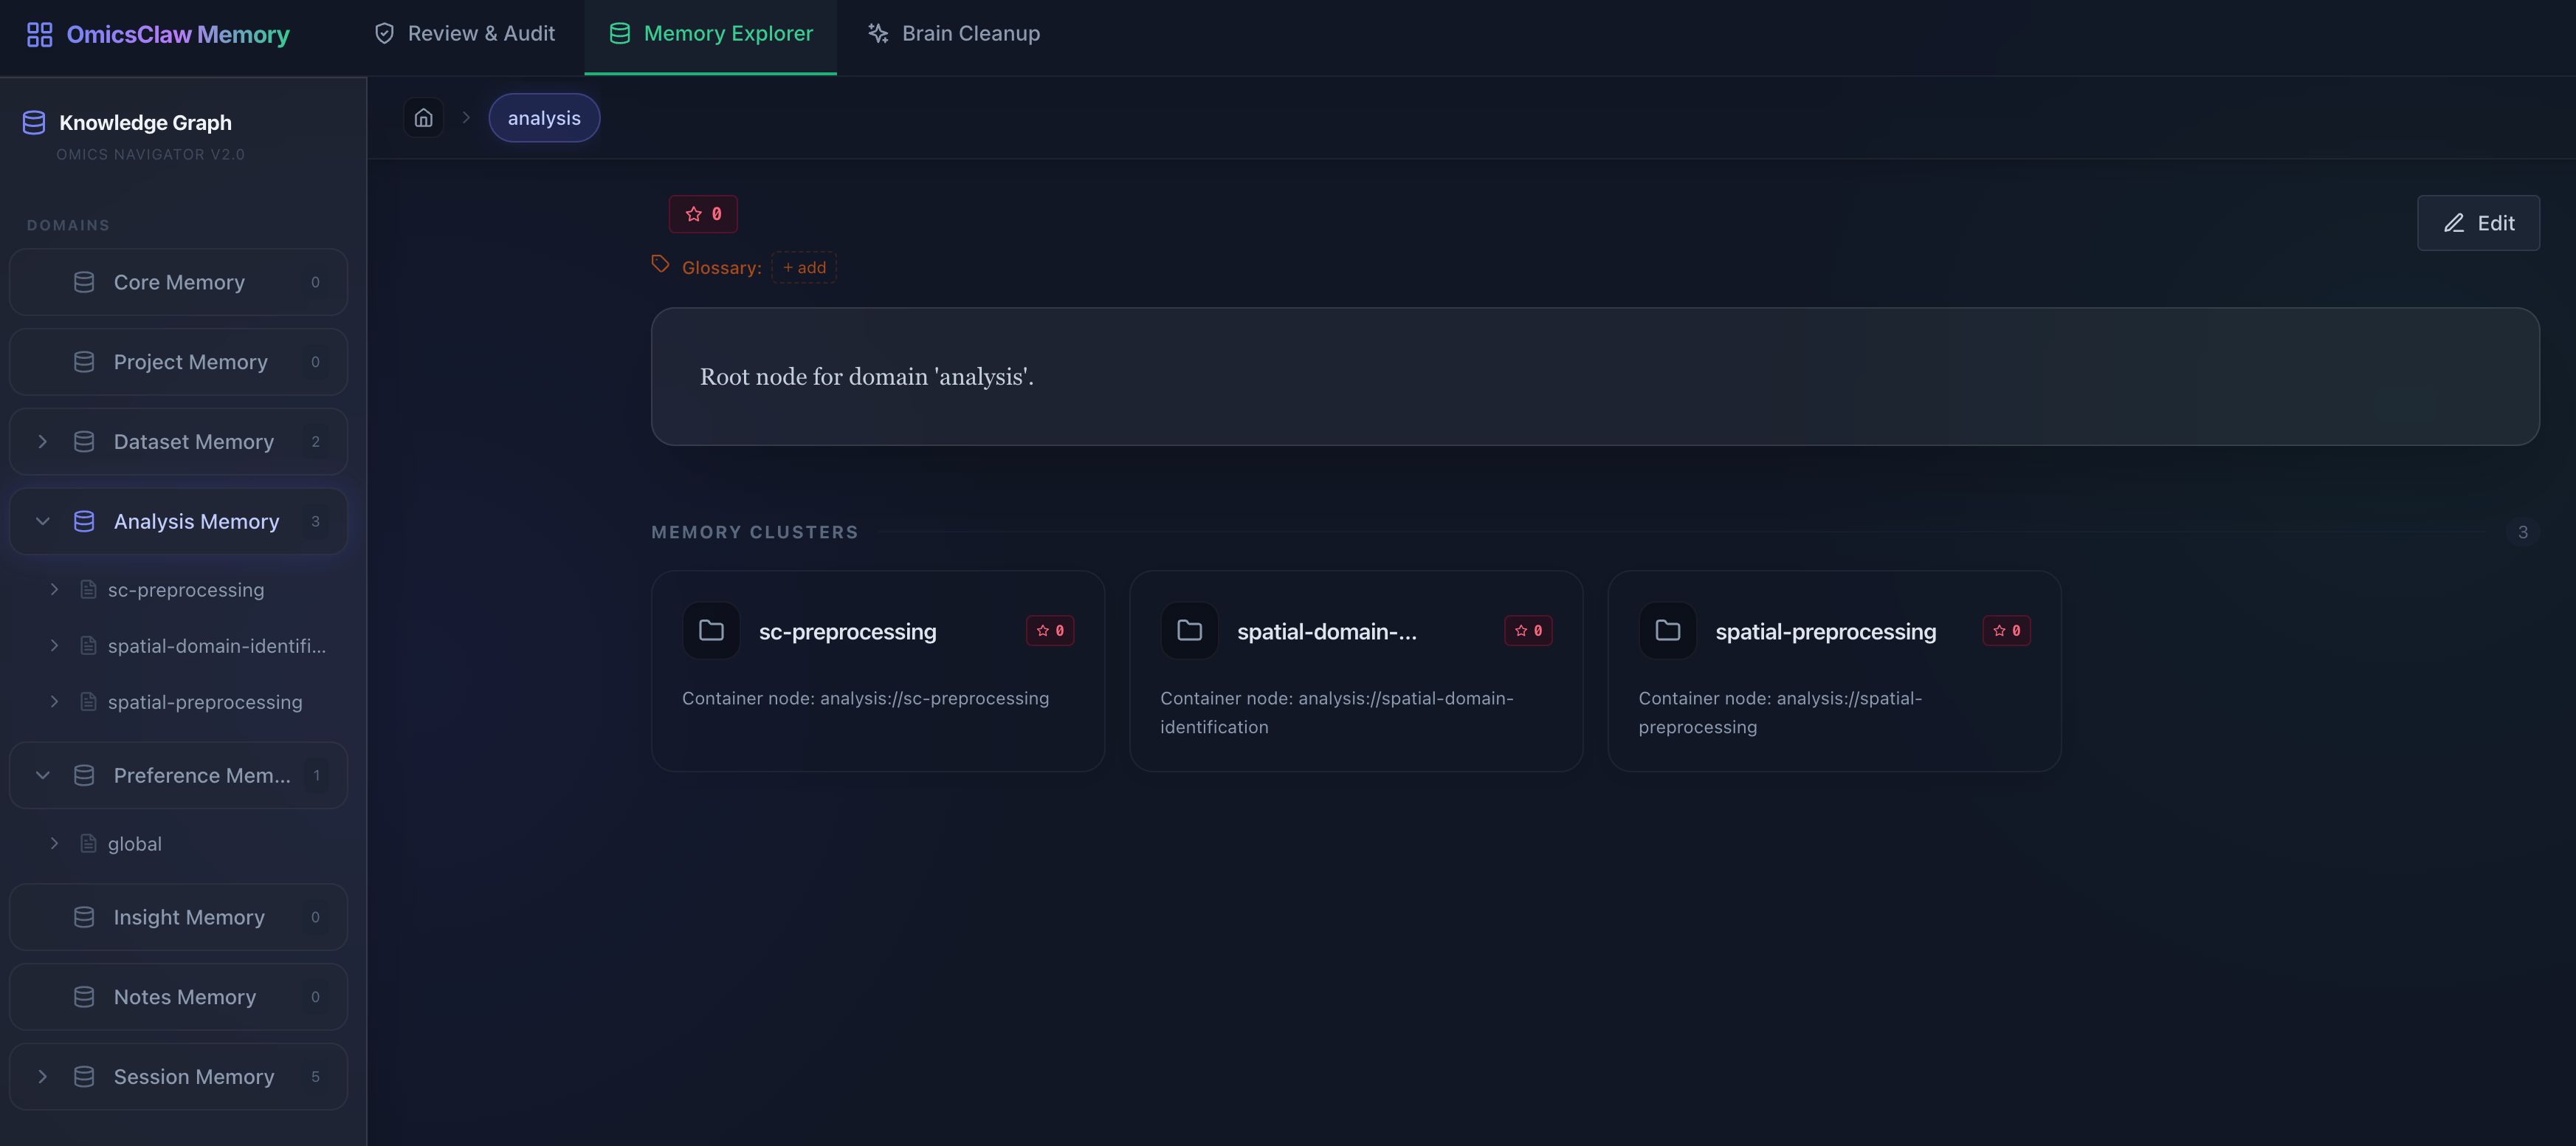Click the spatial-domain-... card folder icon
The width and height of the screenshot is (2576, 1146).
pyautogui.click(x=1189, y=631)
